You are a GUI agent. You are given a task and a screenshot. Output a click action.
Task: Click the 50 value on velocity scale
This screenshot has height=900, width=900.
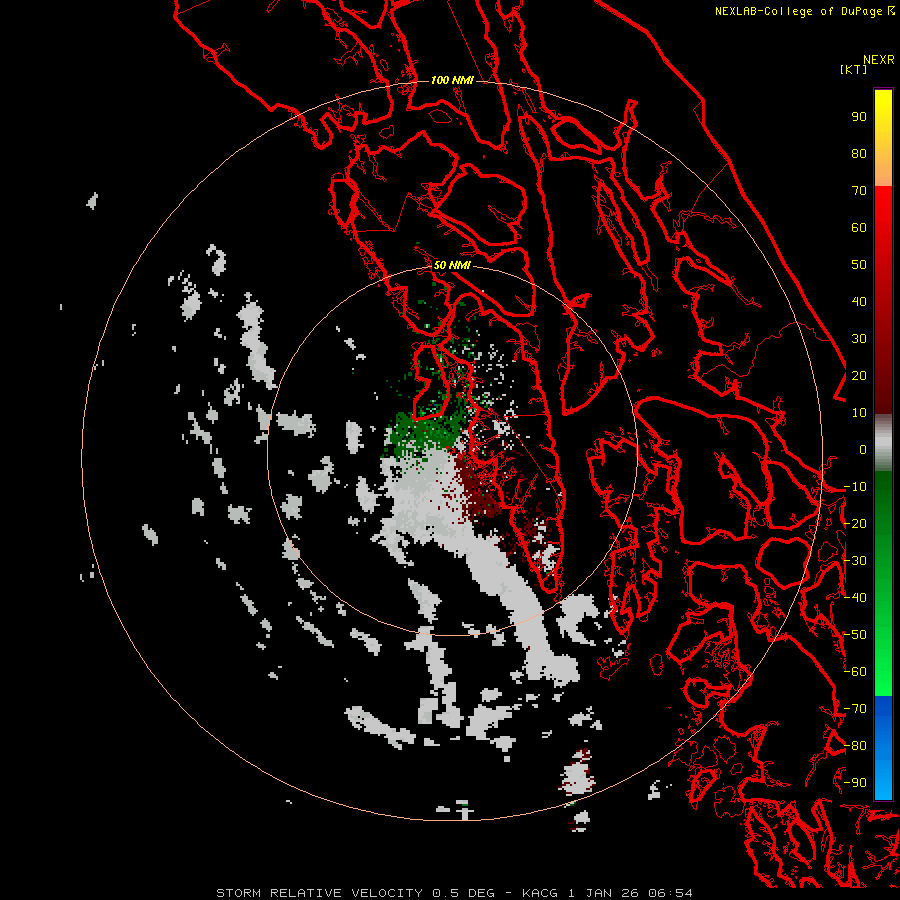(859, 265)
